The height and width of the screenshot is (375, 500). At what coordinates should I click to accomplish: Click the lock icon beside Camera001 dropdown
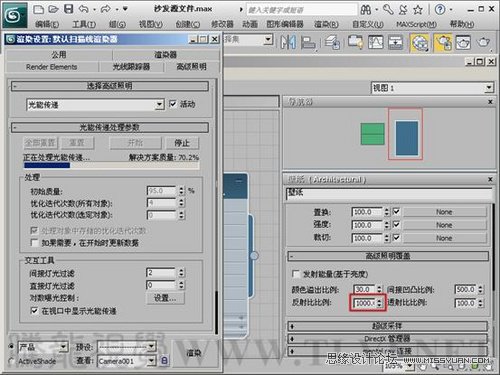[164, 360]
